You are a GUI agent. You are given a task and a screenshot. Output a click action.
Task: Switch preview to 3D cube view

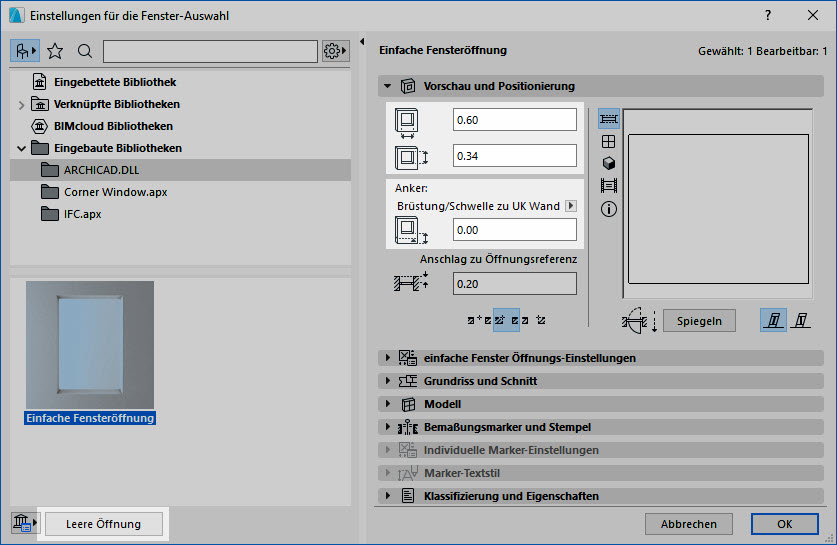(609, 163)
